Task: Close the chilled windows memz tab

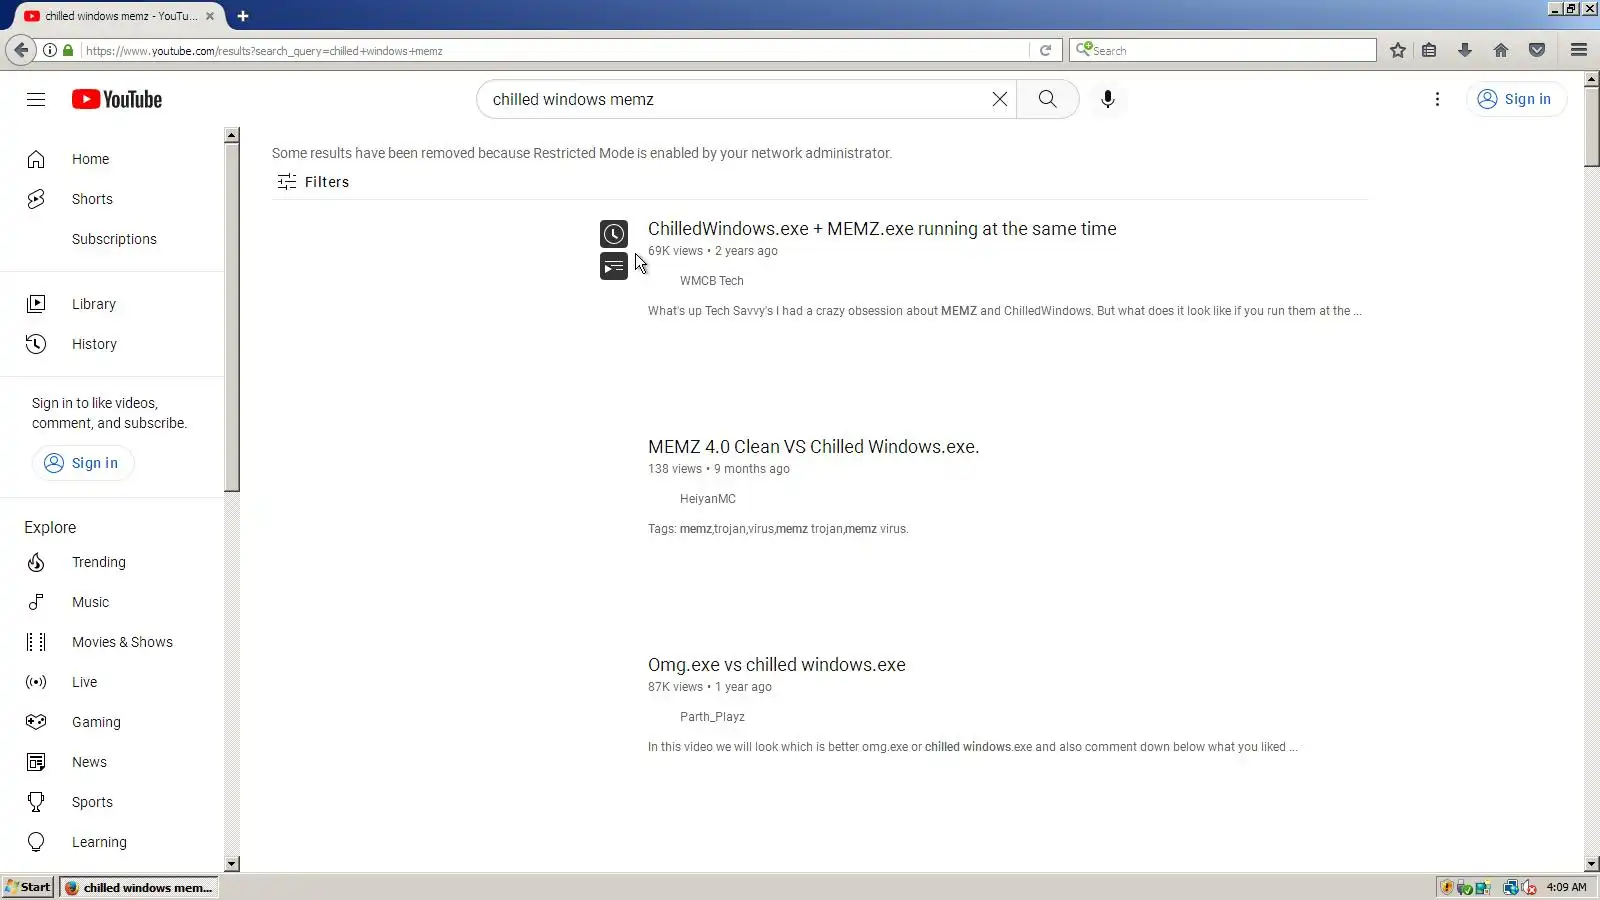Action: point(210,16)
